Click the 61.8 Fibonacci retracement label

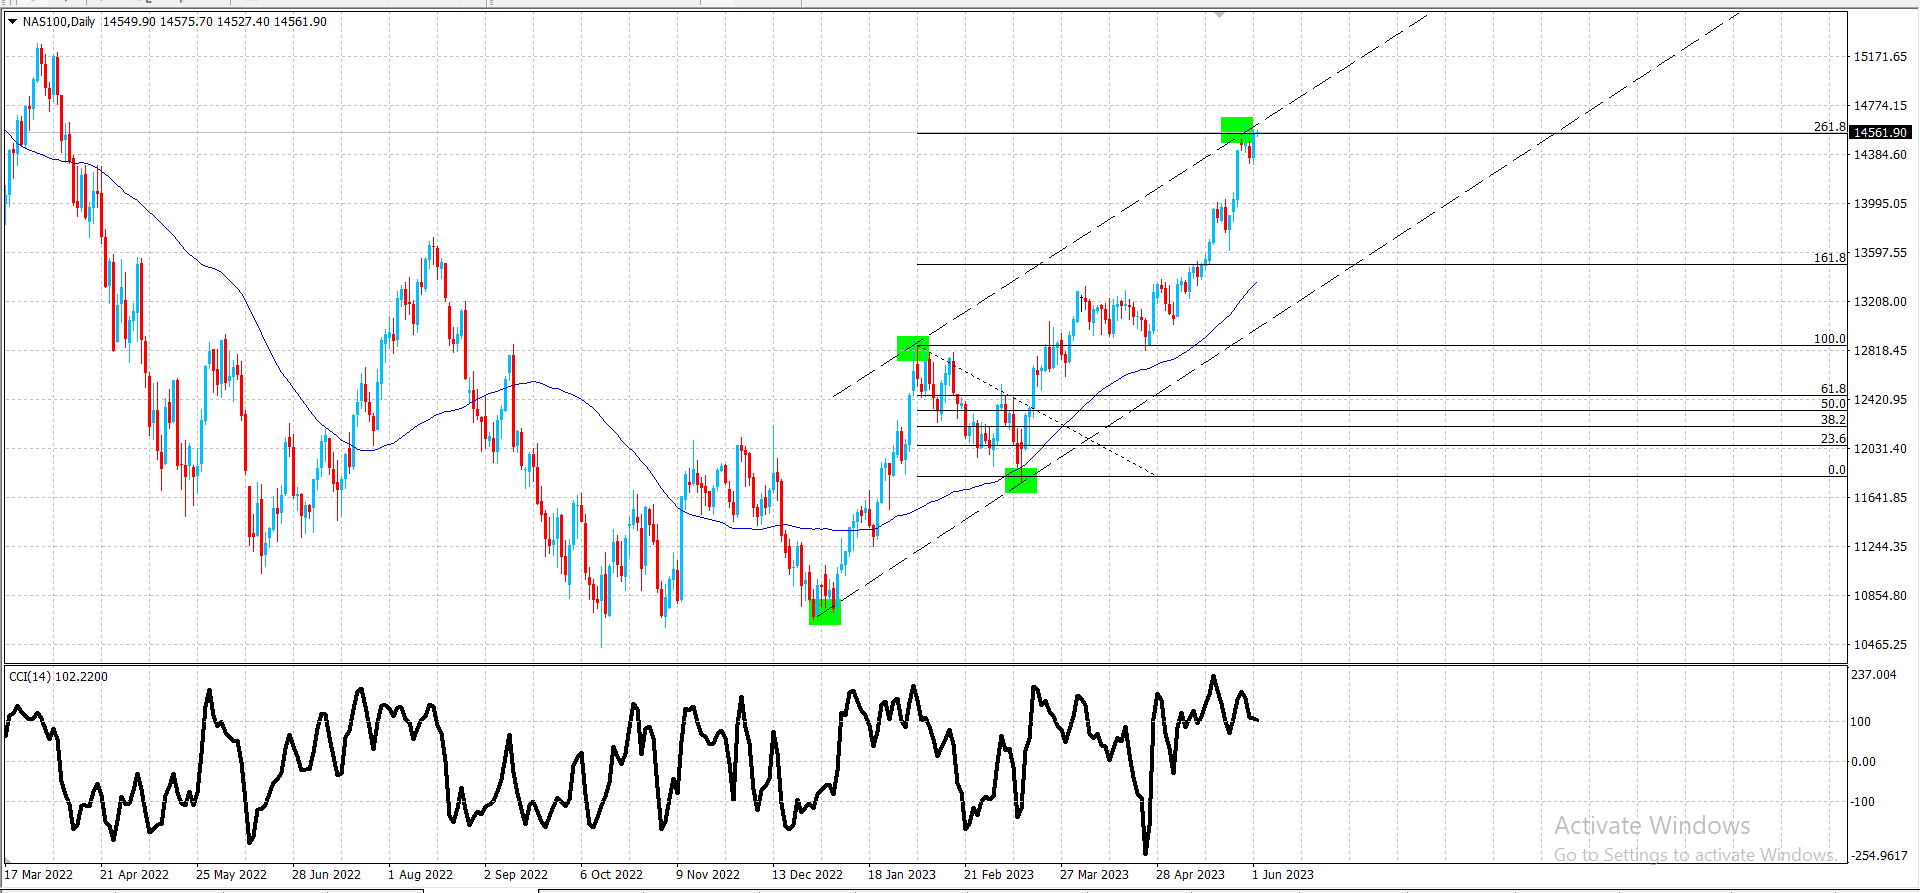tap(1833, 389)
